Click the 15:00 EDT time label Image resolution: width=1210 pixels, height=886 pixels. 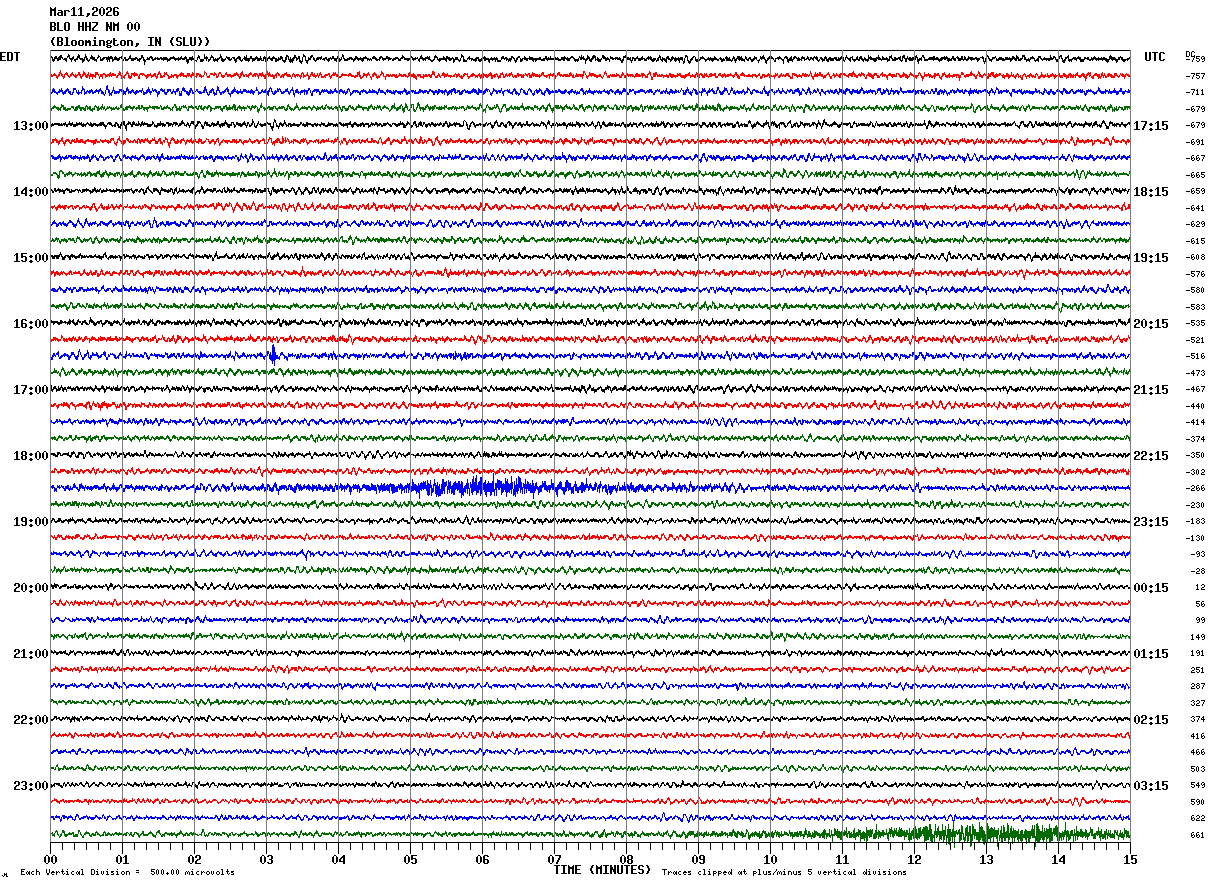coord(31,258)
